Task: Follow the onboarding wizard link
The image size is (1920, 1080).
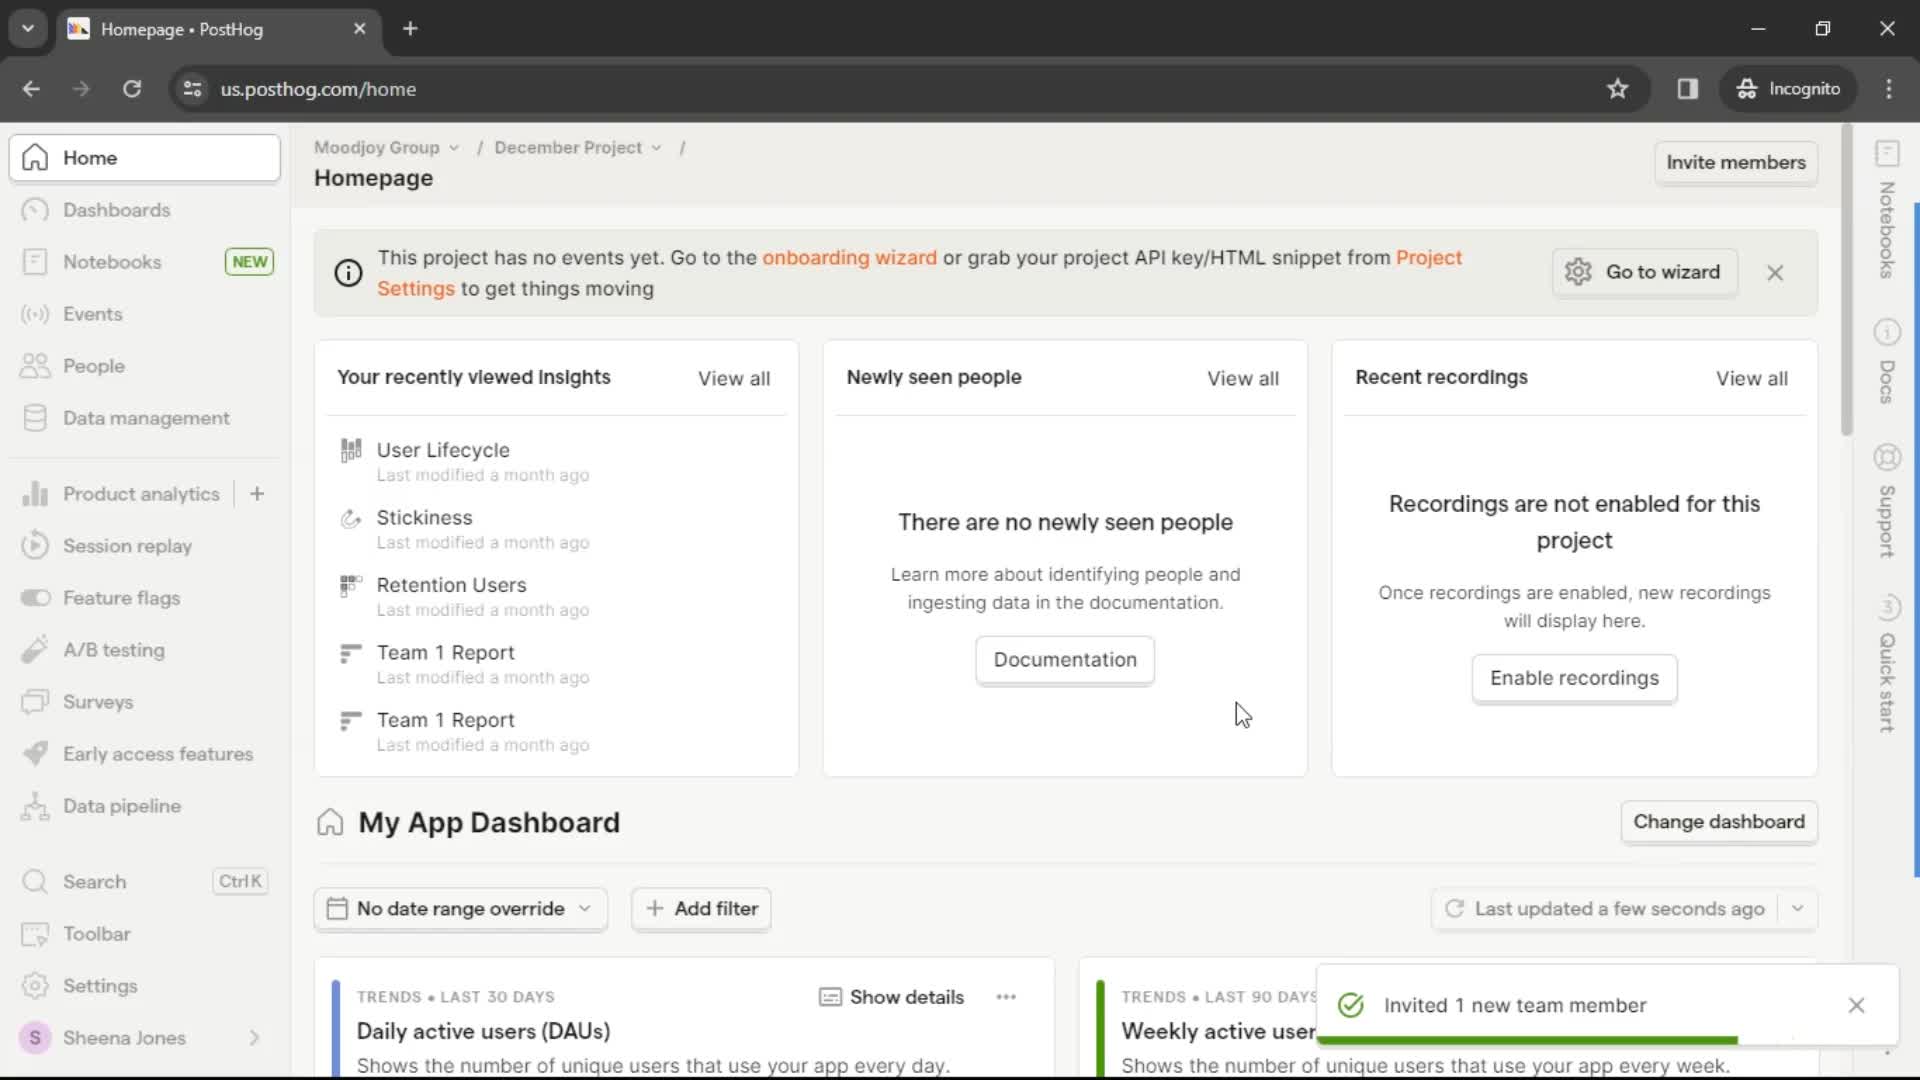Action: (x=849, y=257)
